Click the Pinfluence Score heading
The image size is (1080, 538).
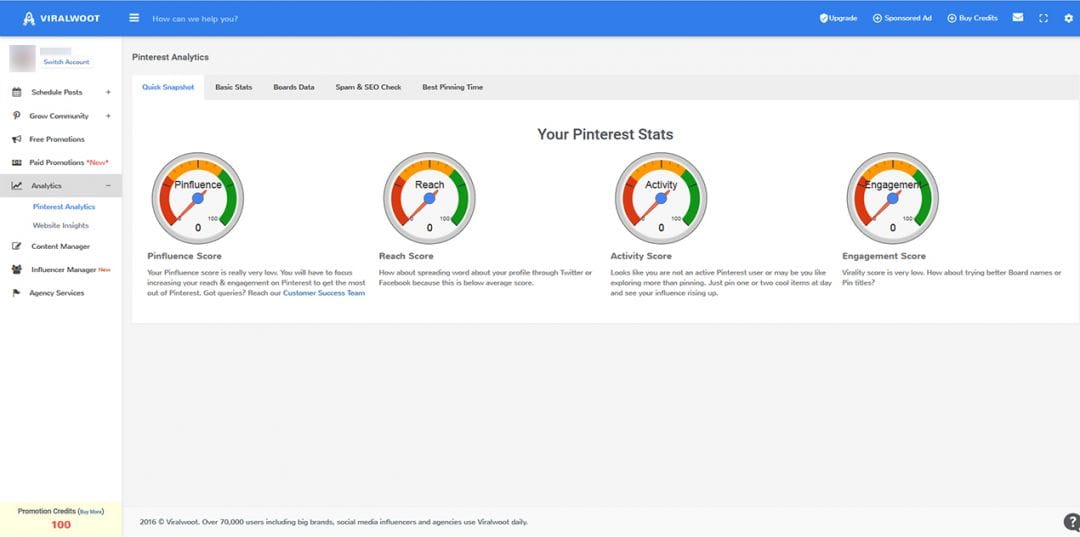pos(185,256)
